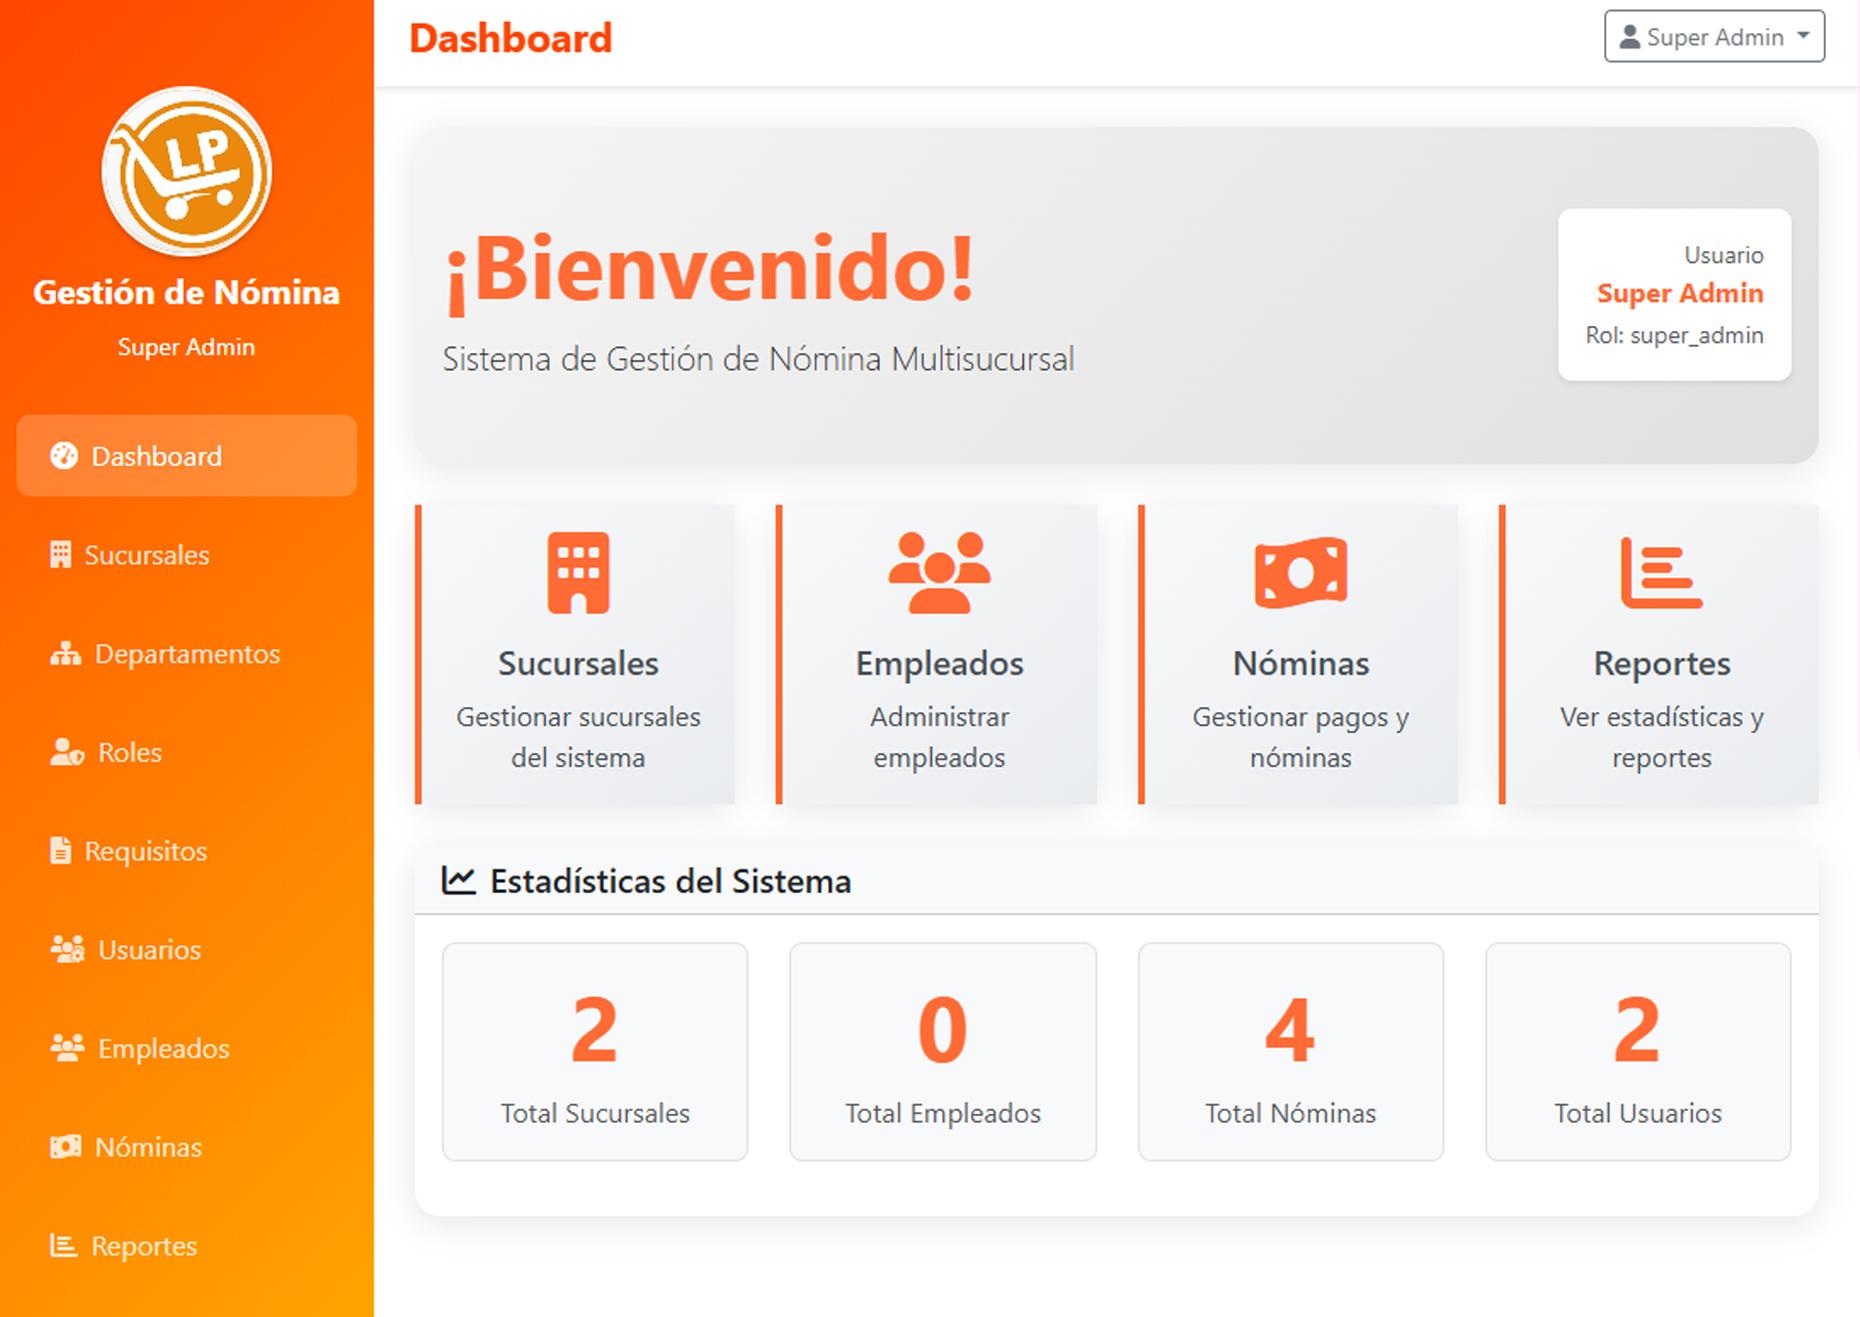Viewport: 1860px width, 1317px height.
Task: Click 'Gestionar pagos y nóminas' description
Action: [x=1301, y=737]
